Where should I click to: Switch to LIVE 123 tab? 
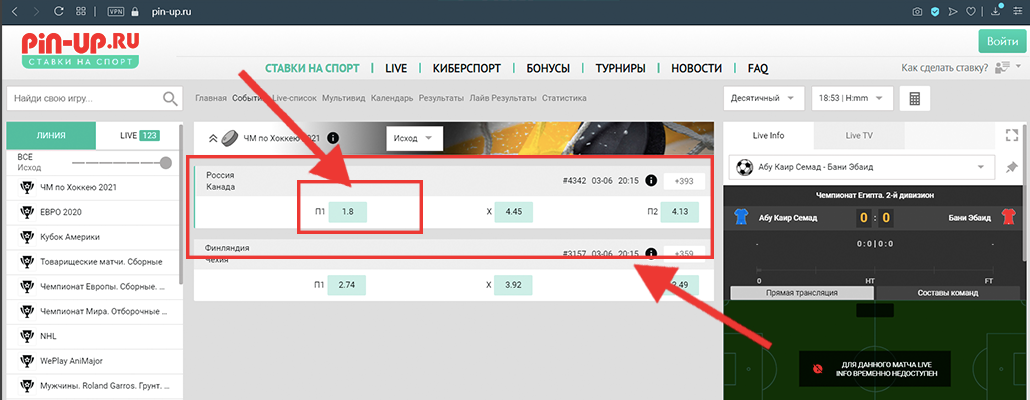(x=140, y=136)
